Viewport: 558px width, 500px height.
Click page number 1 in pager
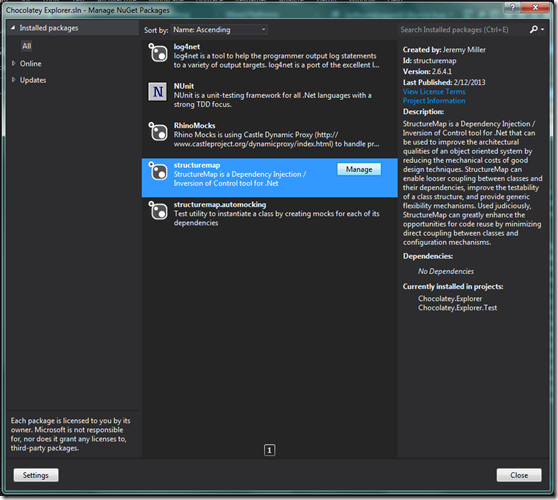(x=269, y=450)
